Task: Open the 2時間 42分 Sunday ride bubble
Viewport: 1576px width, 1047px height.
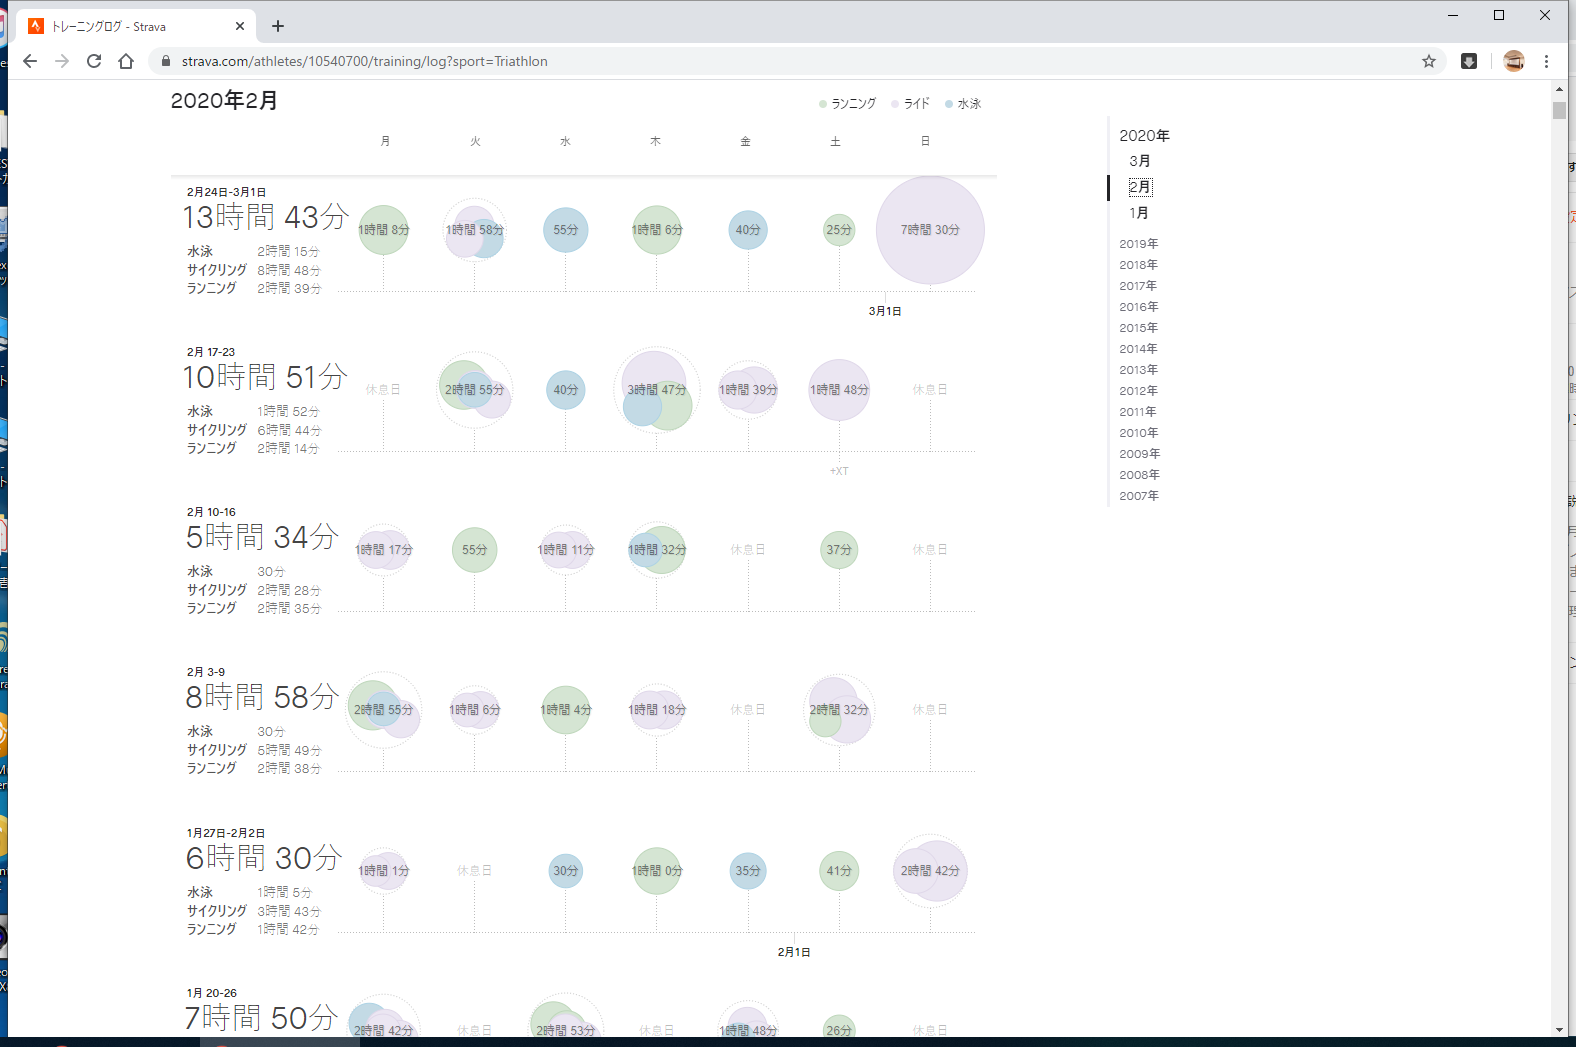Action: 930,871
